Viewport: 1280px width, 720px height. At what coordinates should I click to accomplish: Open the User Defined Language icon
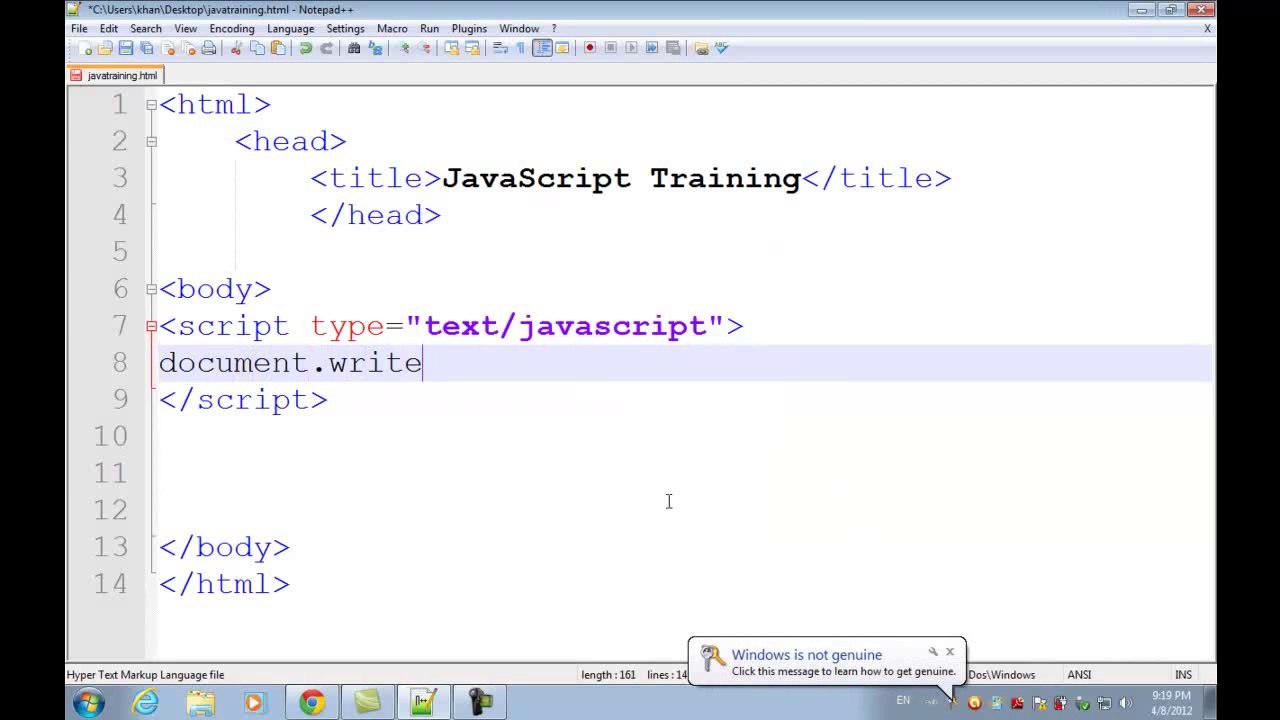pyautogui.click(x=562, y=48)
